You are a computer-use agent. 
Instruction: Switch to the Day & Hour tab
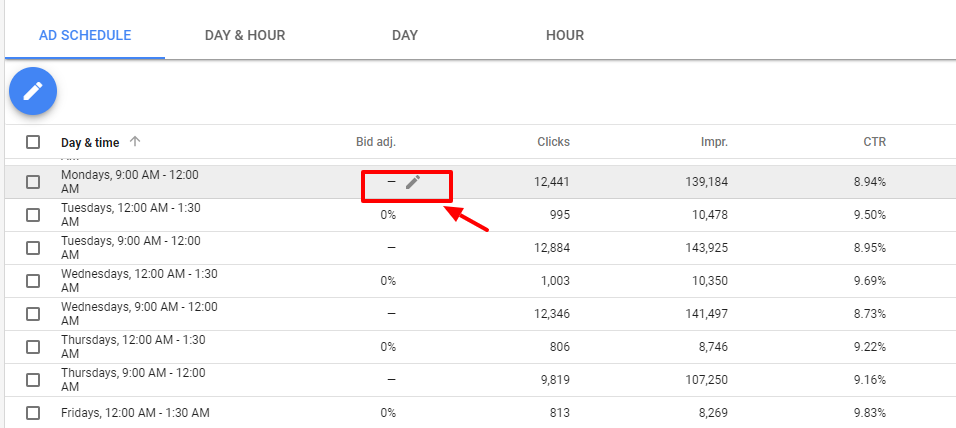click(x=245, y=35)
